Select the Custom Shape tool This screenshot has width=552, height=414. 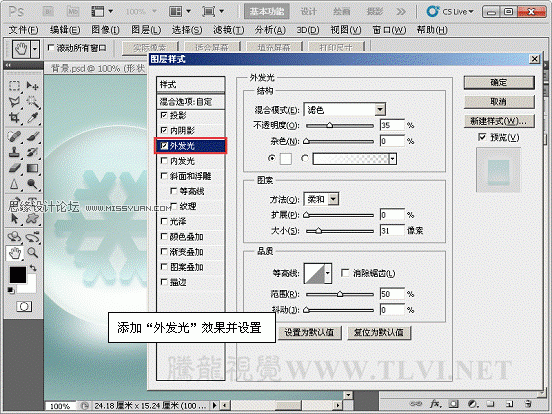click(x=32, y=219)
